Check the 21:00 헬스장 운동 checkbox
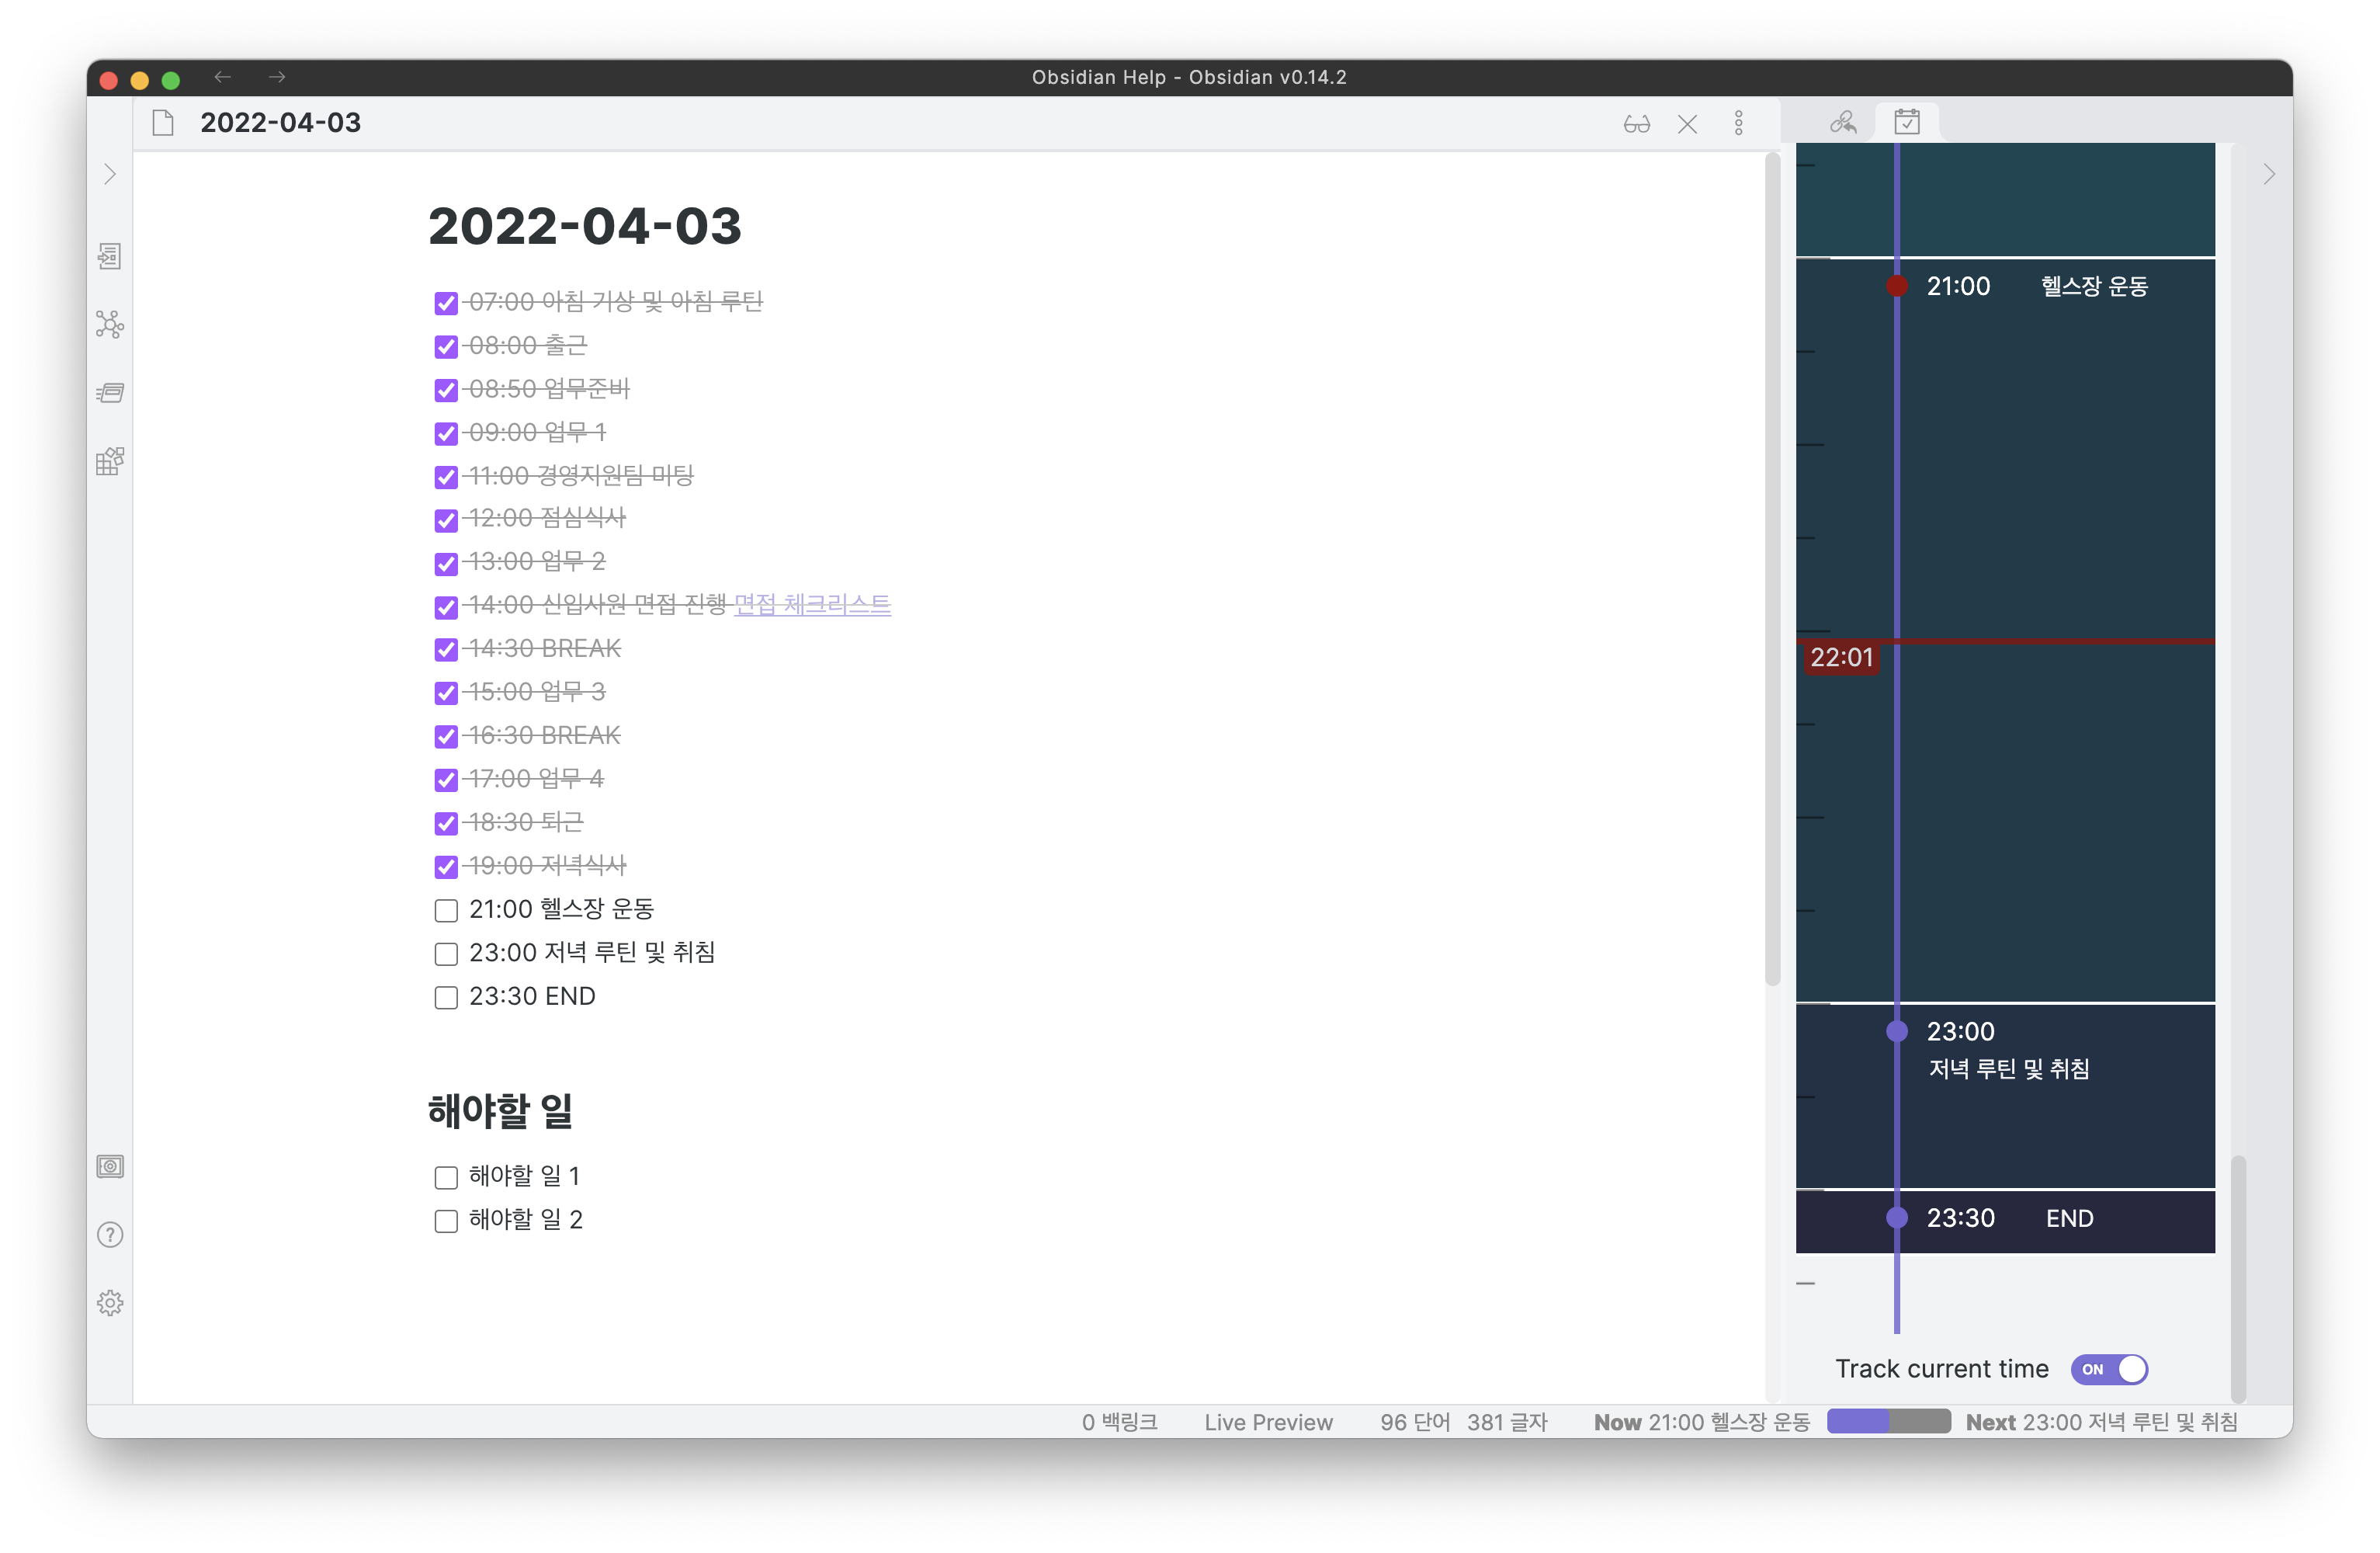The height and width of the screenshot is (1553, 2380). tap(446, 910)
